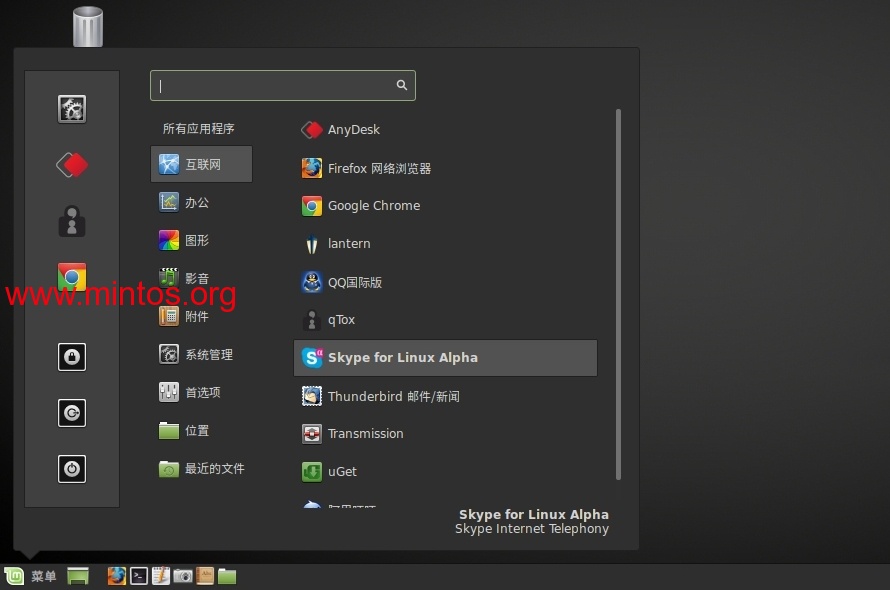Launch Chrome from favorites sidebar
The height and width of the screenshot is (590, 890).
tap(72, 277)
